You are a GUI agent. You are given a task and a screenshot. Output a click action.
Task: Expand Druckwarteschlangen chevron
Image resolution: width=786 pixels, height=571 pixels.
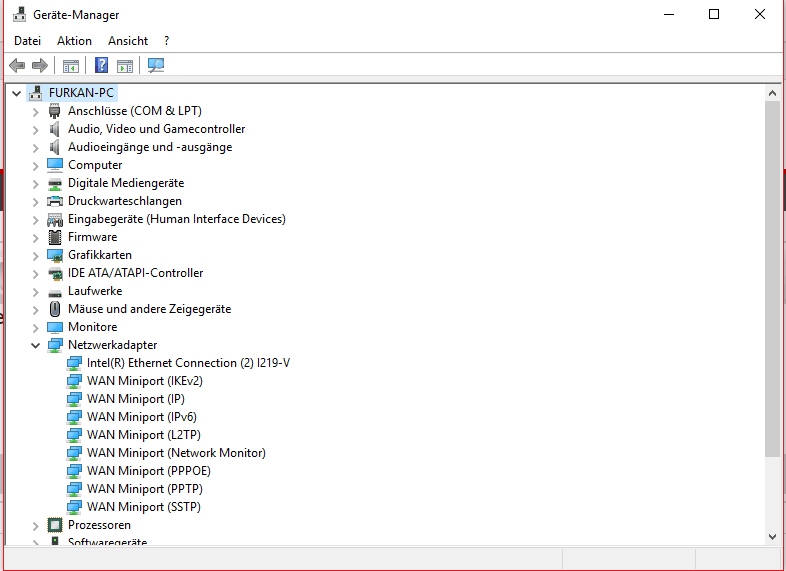pyautogui.click(x=36, y=202)
